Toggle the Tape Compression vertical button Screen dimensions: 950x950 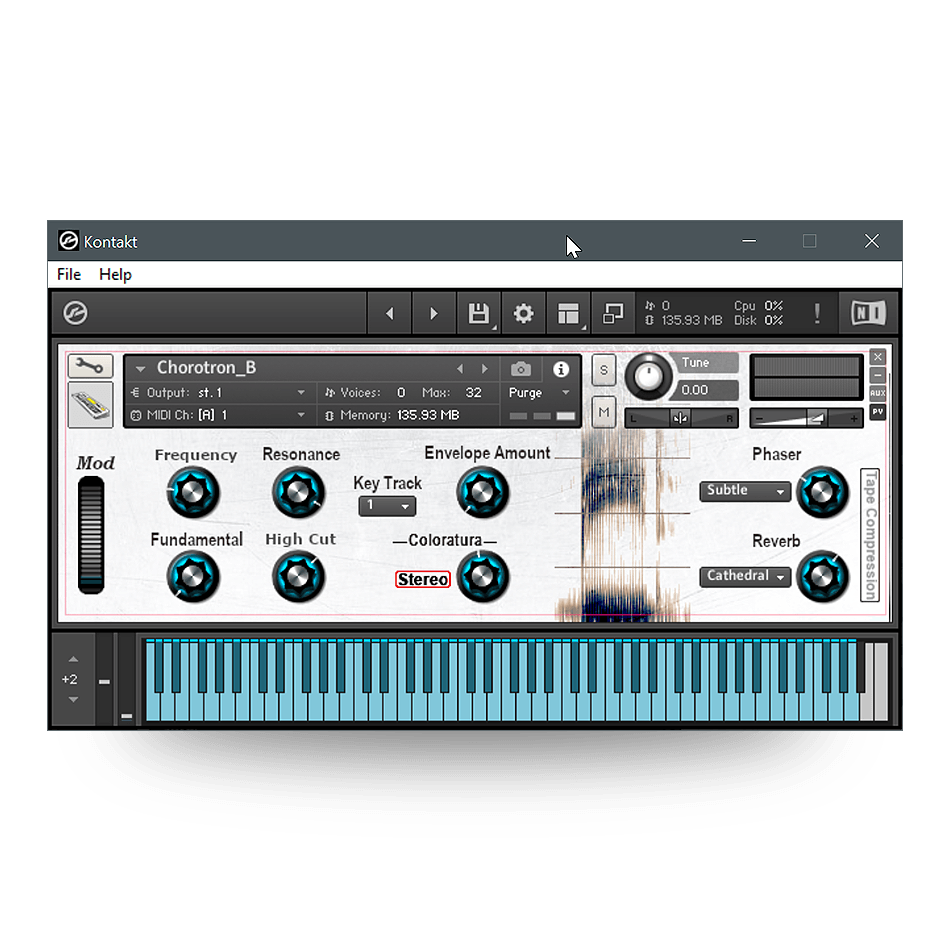pyautogui.click(x=870, y=536)
